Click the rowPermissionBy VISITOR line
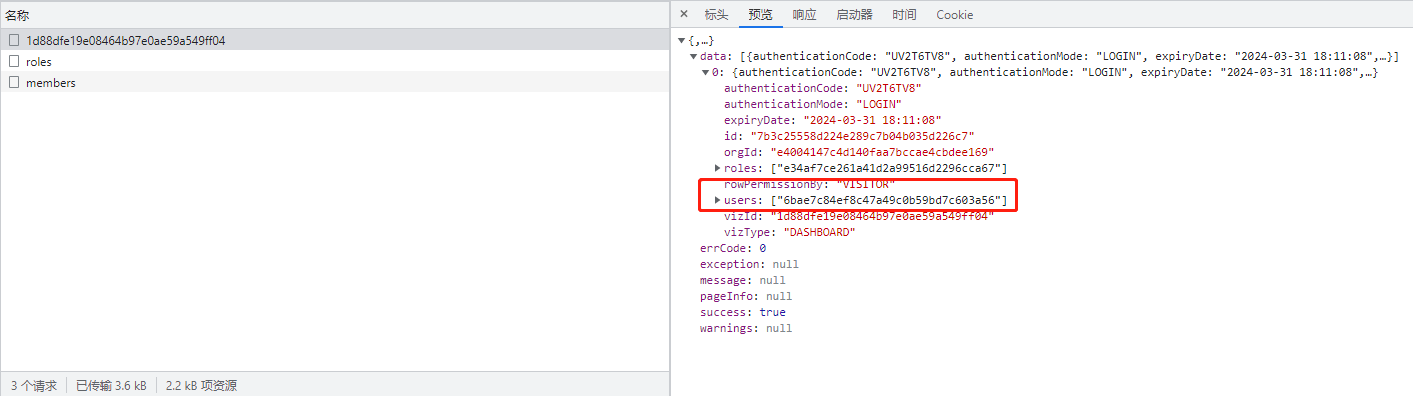Viewport: 1413px width, 396px height. (x=810, y=184)
